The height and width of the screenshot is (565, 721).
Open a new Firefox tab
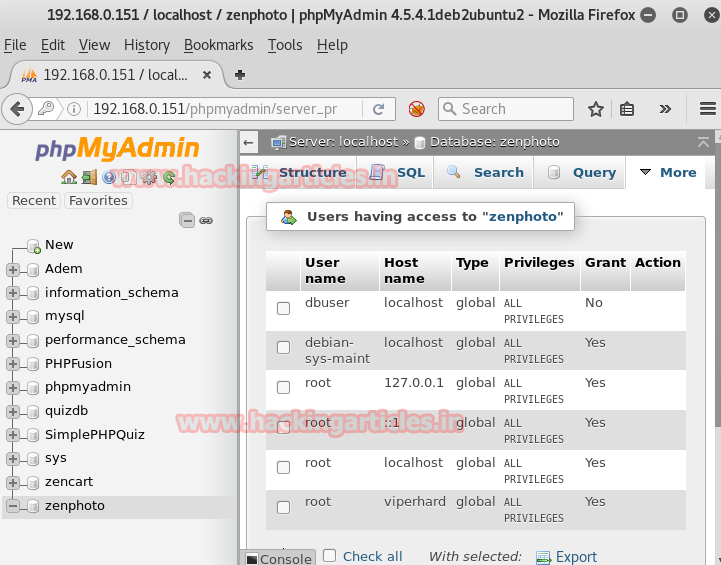(240, 74)
